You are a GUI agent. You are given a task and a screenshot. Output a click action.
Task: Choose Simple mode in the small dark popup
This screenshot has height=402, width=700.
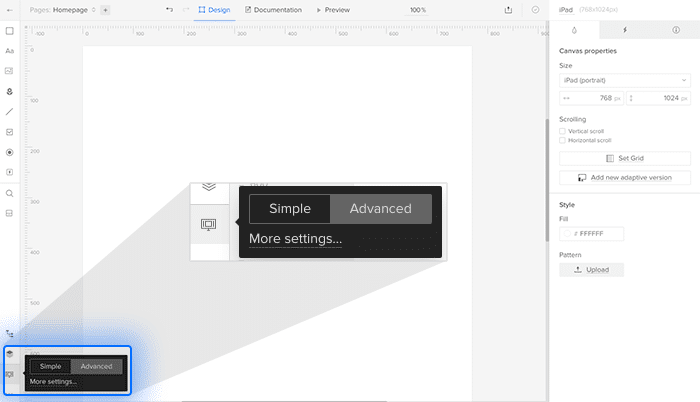(50, 366)
